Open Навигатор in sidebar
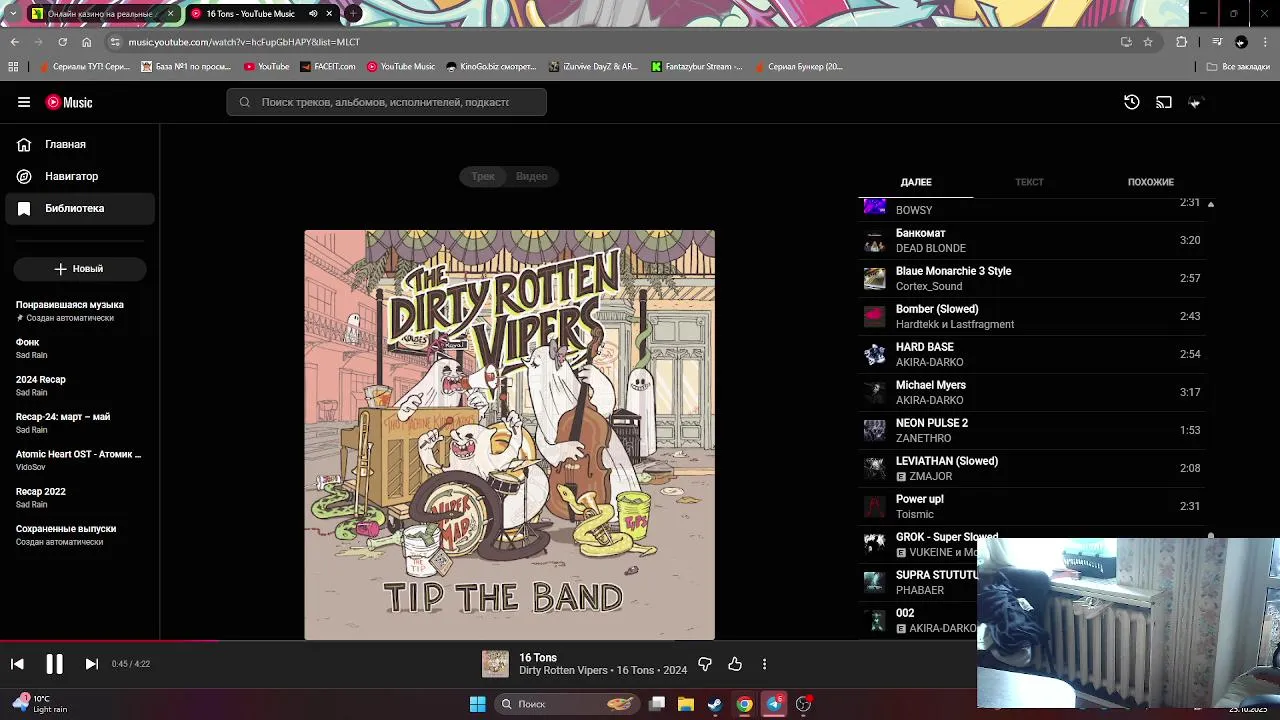Viewport: 1280px width, 720px height. [x=80, y=176]
